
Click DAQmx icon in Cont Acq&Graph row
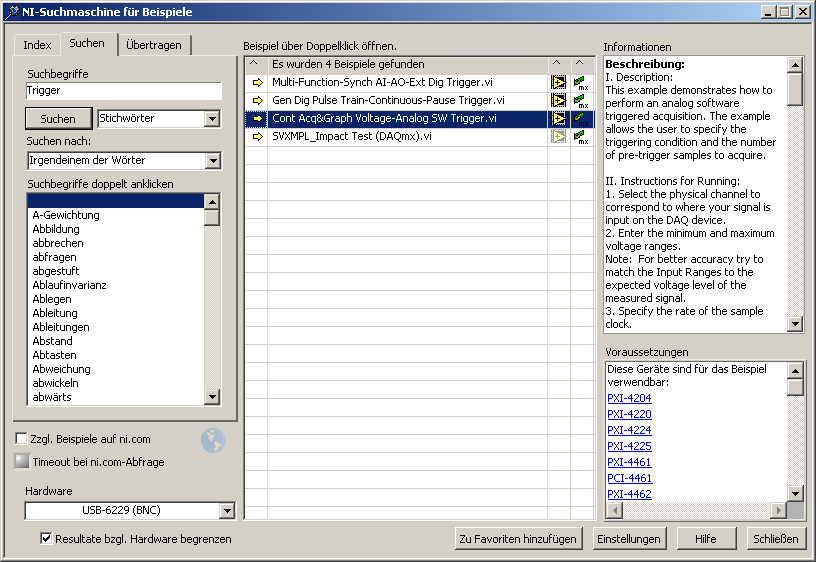pos(581,119)
